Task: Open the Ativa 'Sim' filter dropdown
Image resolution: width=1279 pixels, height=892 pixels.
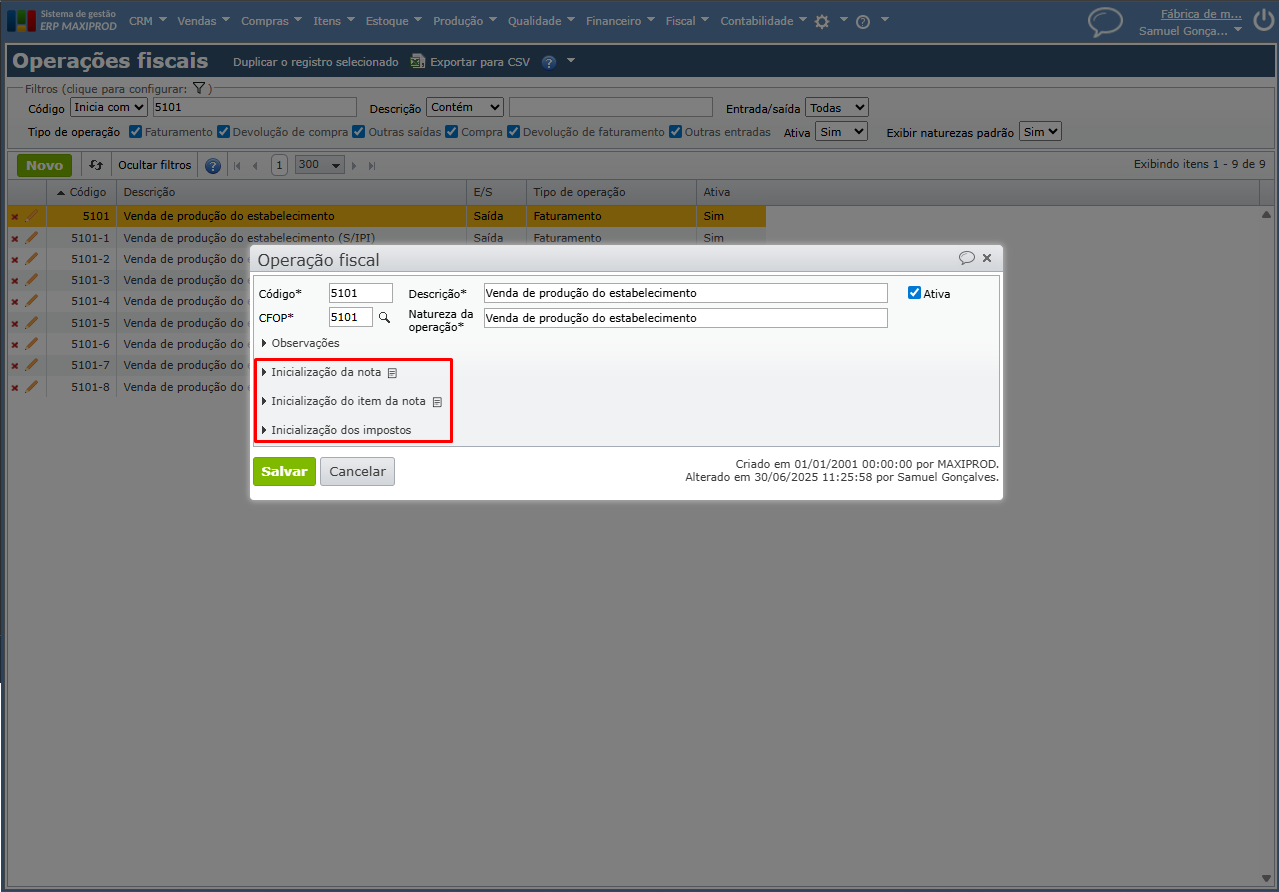Action: point(841,132)
